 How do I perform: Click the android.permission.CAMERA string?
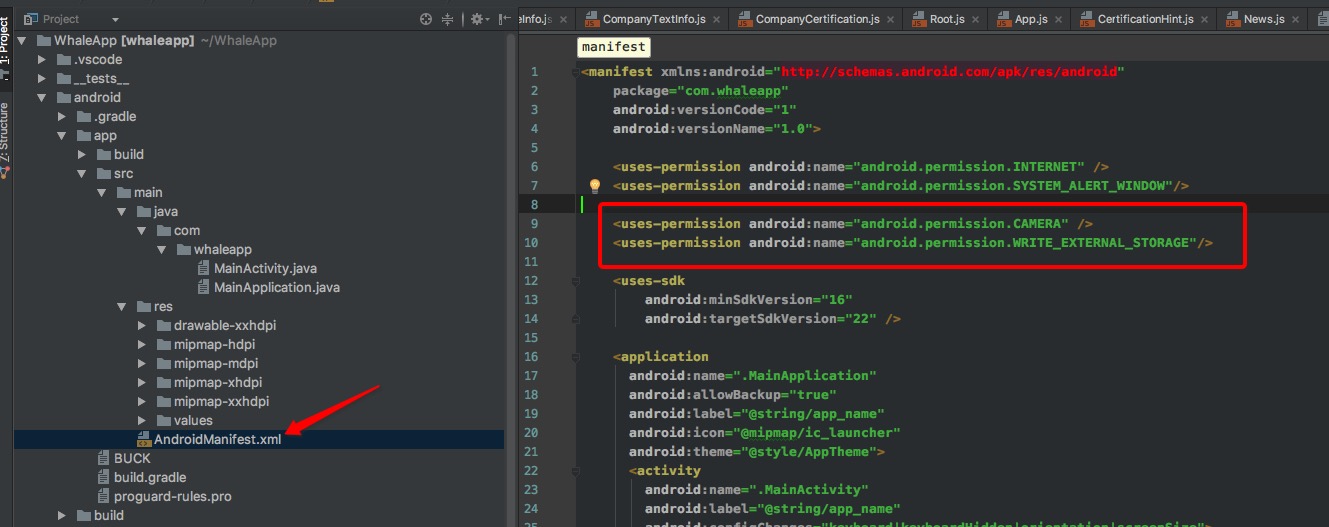(x=961, y=224)
